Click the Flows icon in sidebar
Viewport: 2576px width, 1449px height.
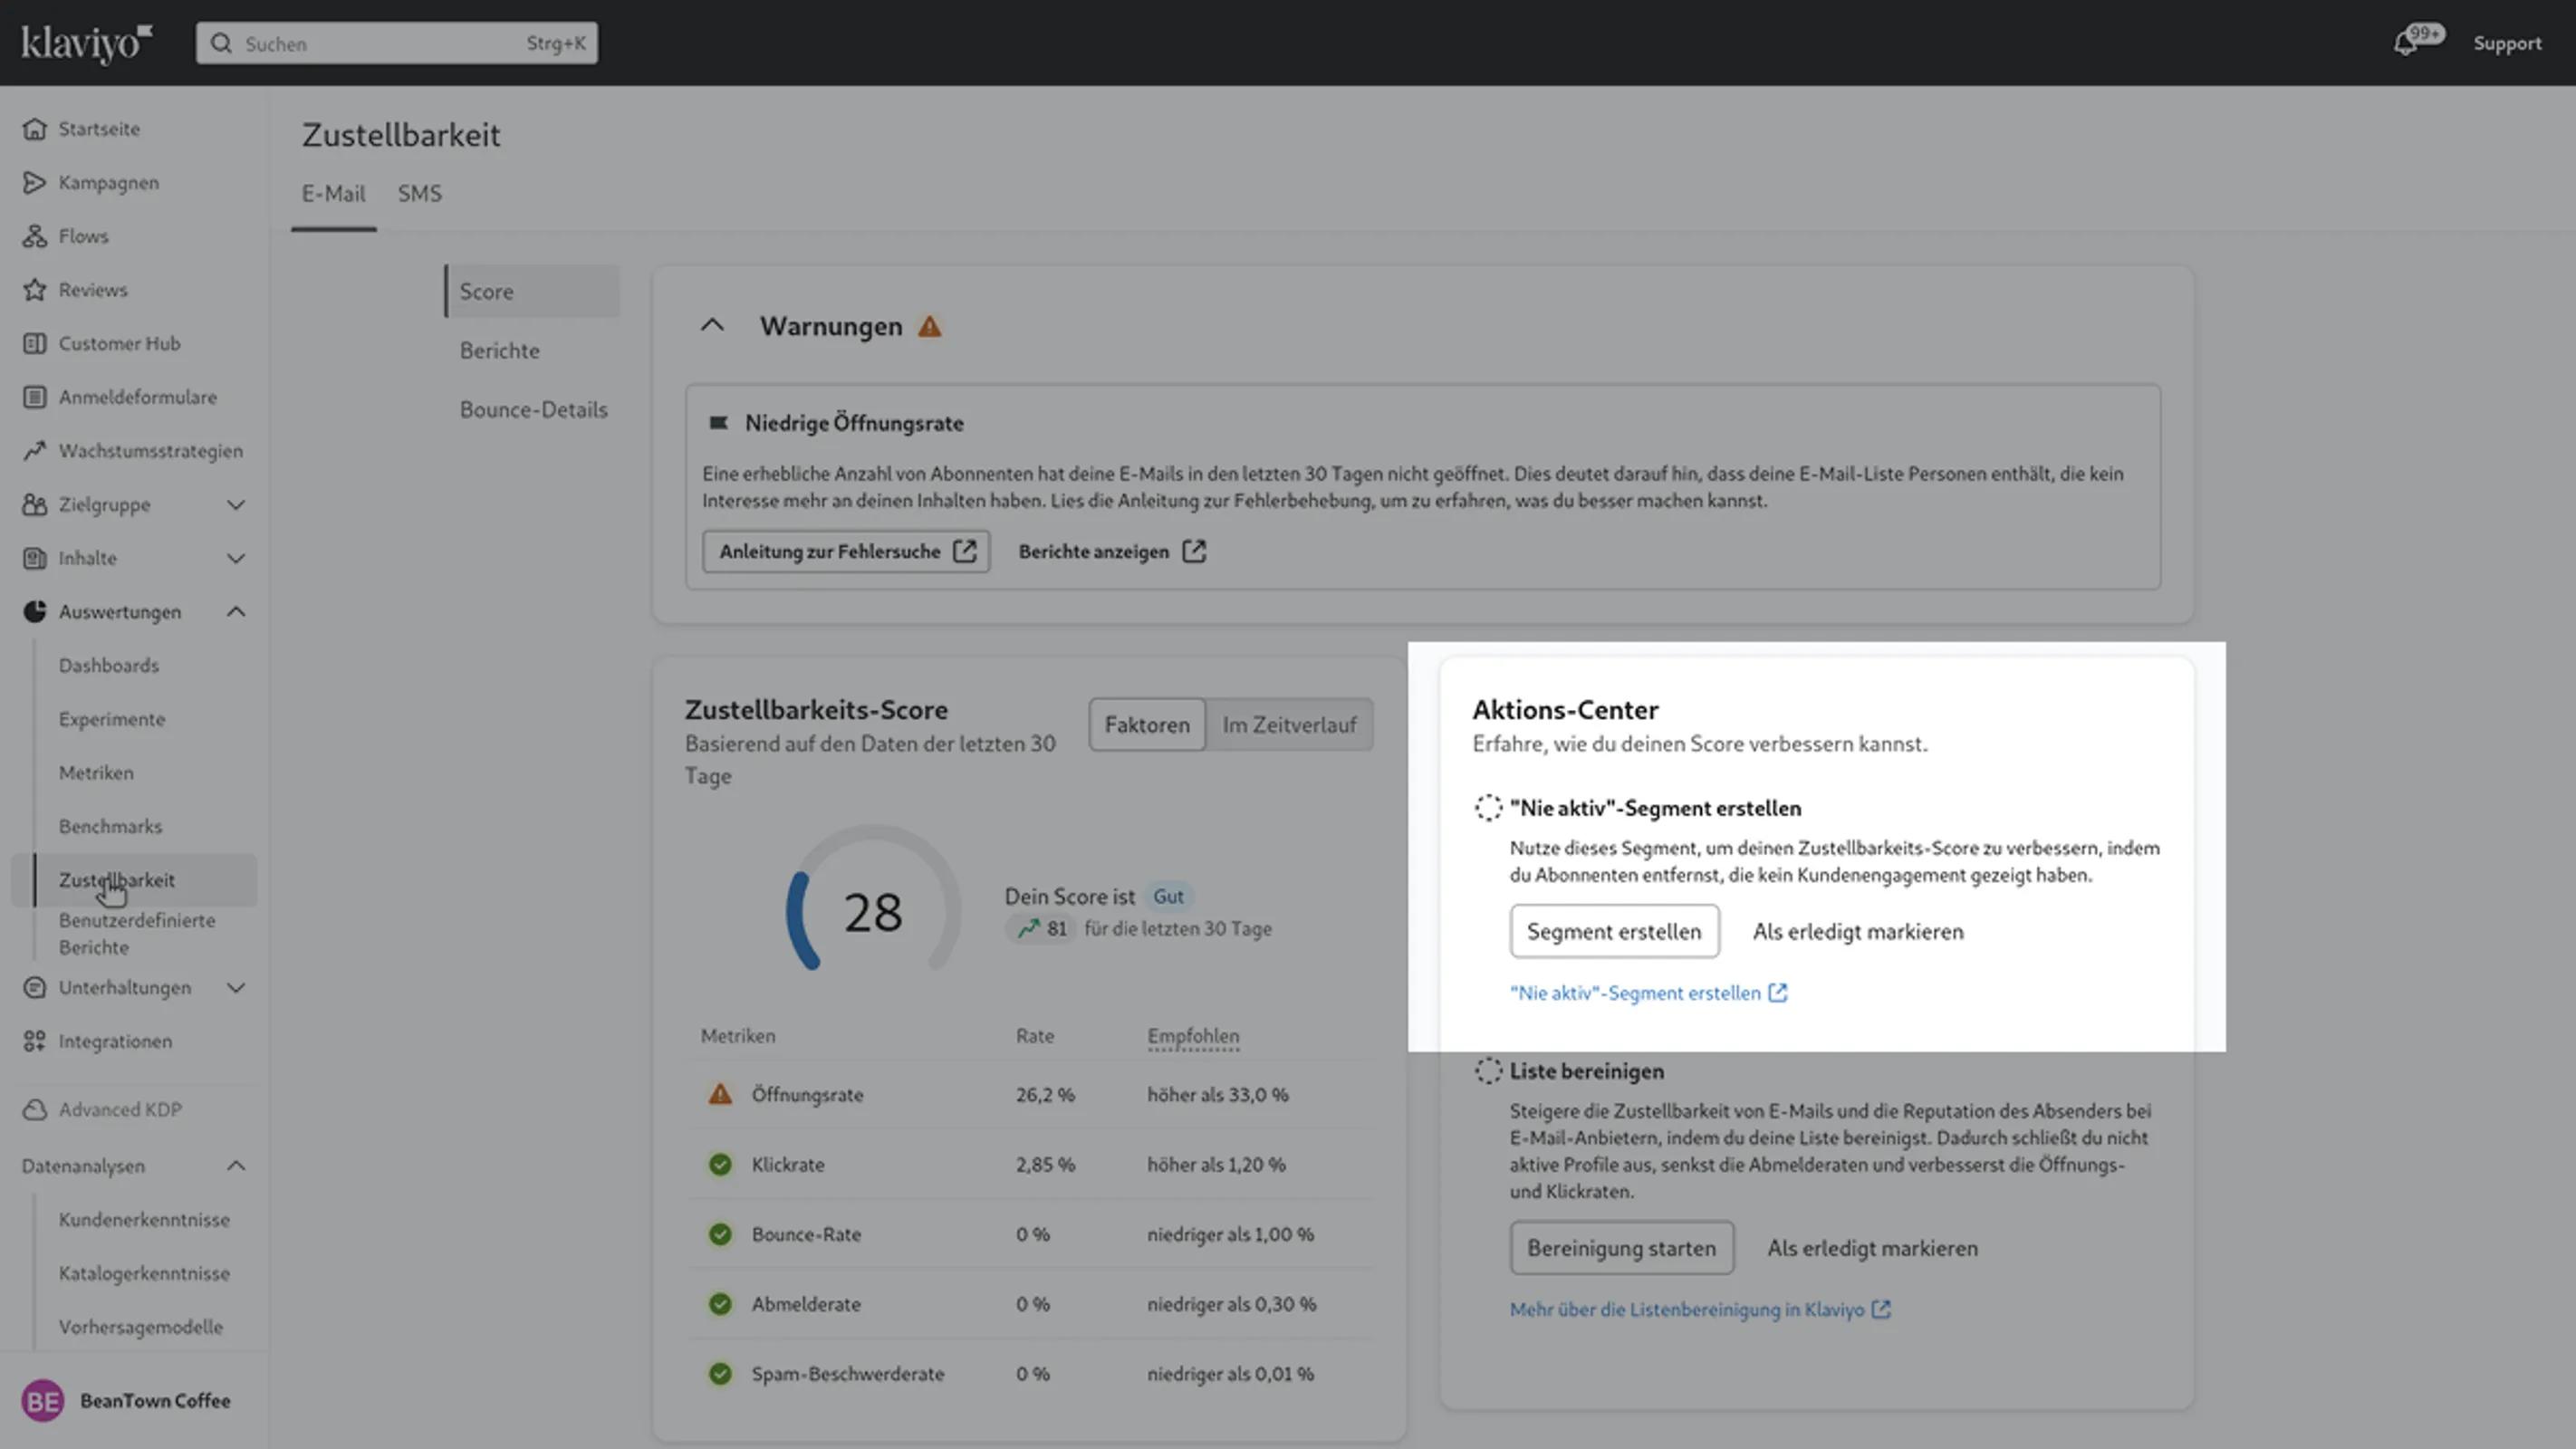point(35,236)
